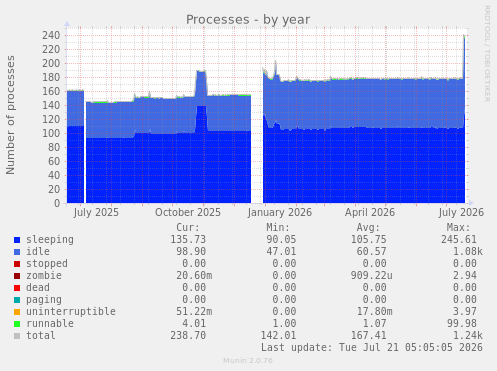Click total minimum value 142.01
The image size is (497, 371).
point(278,336)
